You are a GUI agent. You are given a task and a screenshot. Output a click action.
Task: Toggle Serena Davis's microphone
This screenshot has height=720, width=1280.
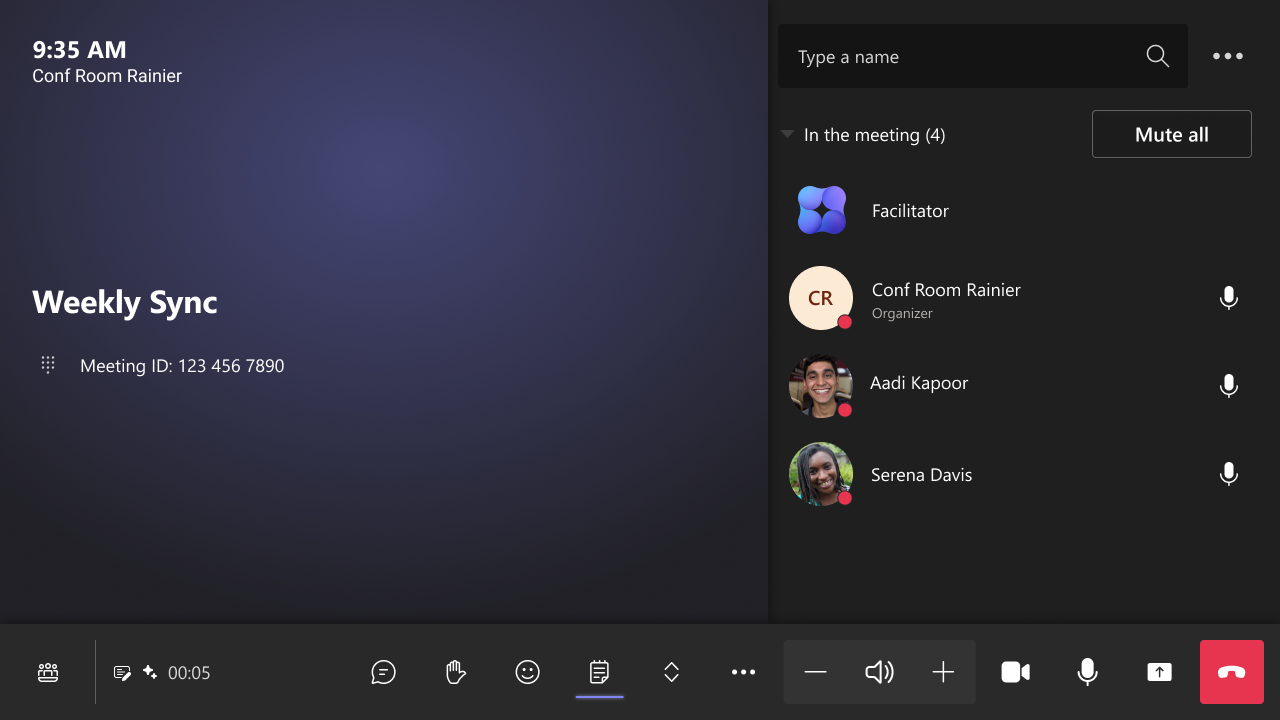point(1229,474)
